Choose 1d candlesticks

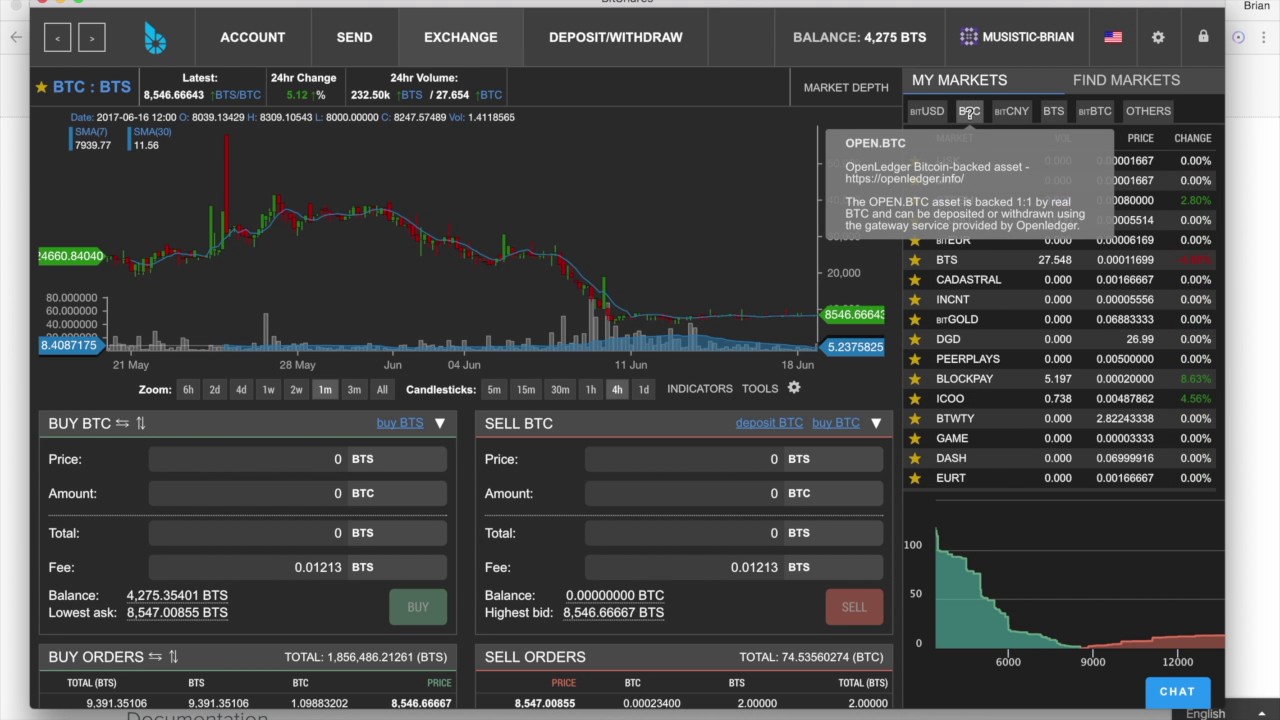coord(643,390)
